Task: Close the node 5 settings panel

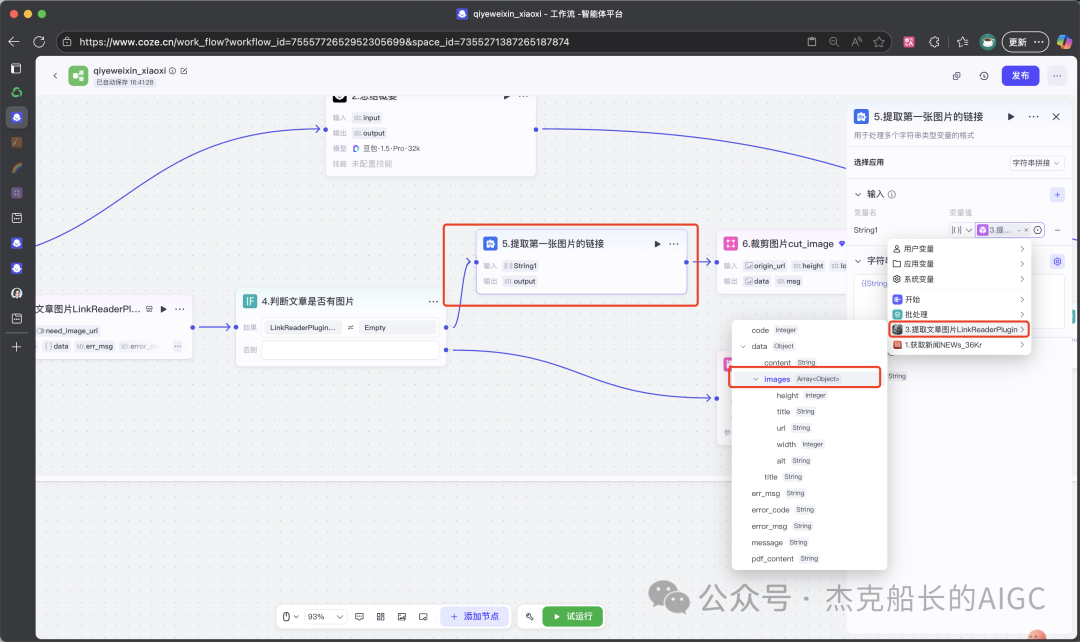Action: pos(1056,116)
